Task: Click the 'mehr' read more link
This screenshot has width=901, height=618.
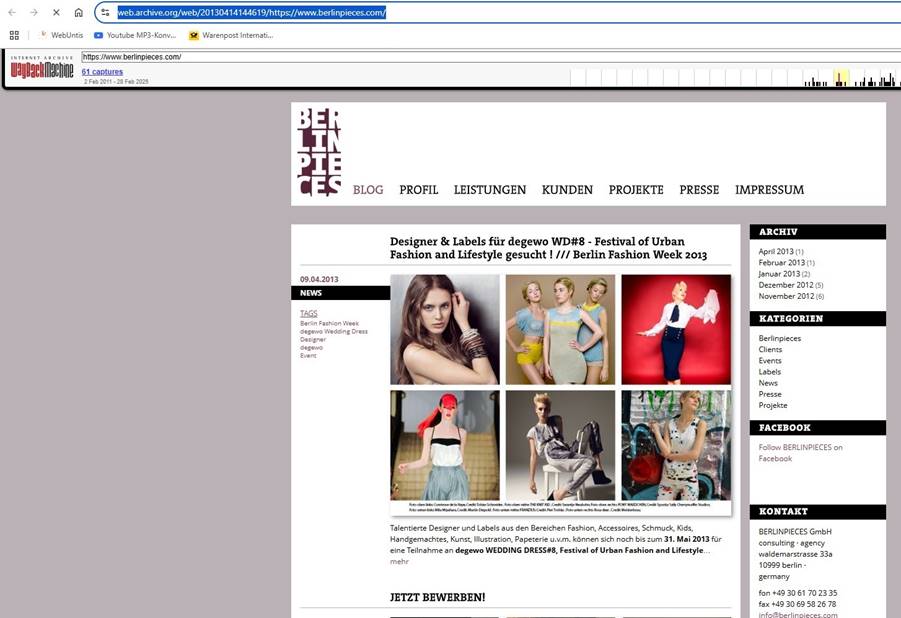Action: pyautogui.click(x=399, y=562)
